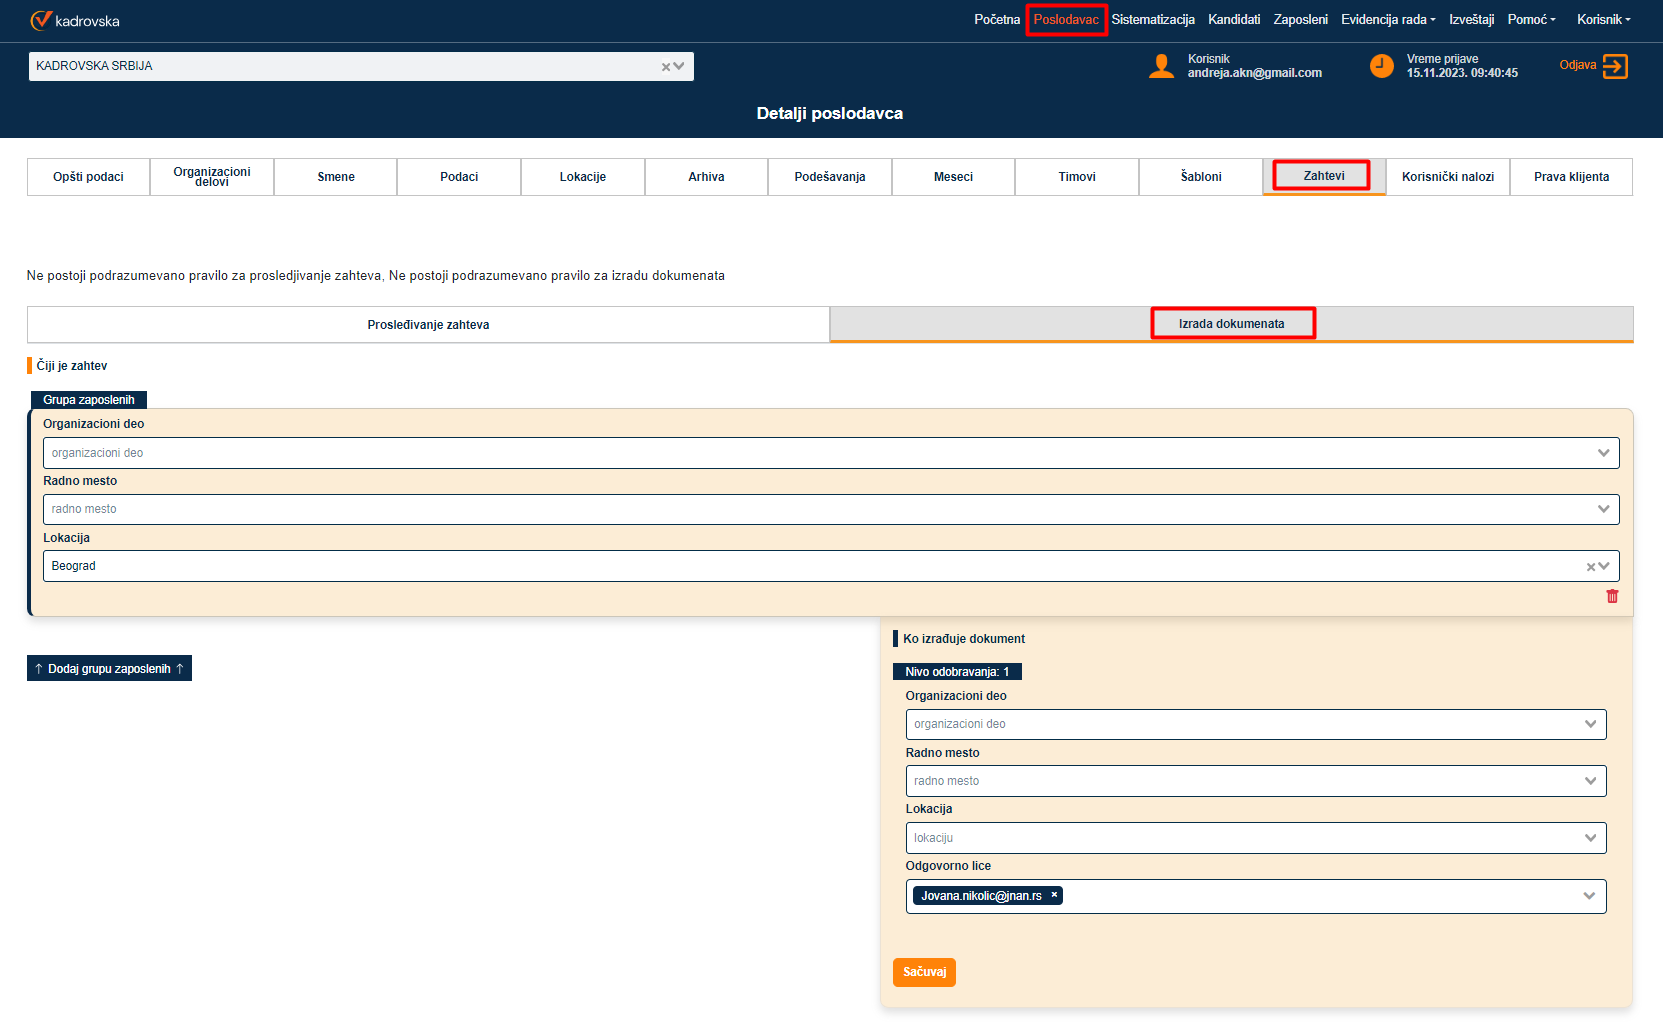
Task: Remove Jovana.nikolic@jnan.rs tag from Odgovorno lice
Action: (1054, 895)
